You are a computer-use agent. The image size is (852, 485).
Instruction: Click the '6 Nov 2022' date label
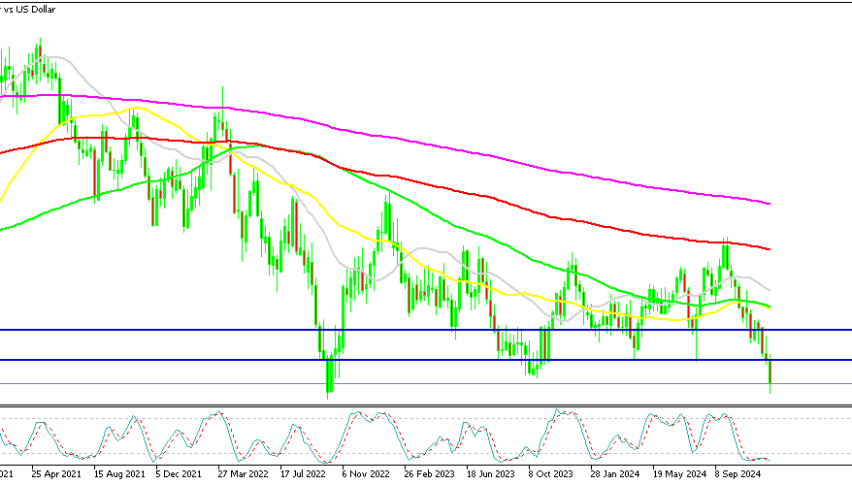(x=366, y=474)
